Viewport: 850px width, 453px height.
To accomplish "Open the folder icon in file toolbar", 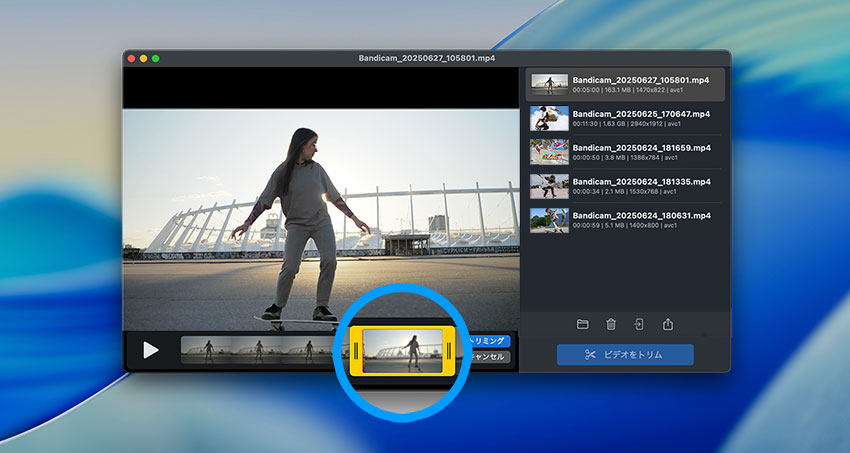I will [x=583, y=324].
